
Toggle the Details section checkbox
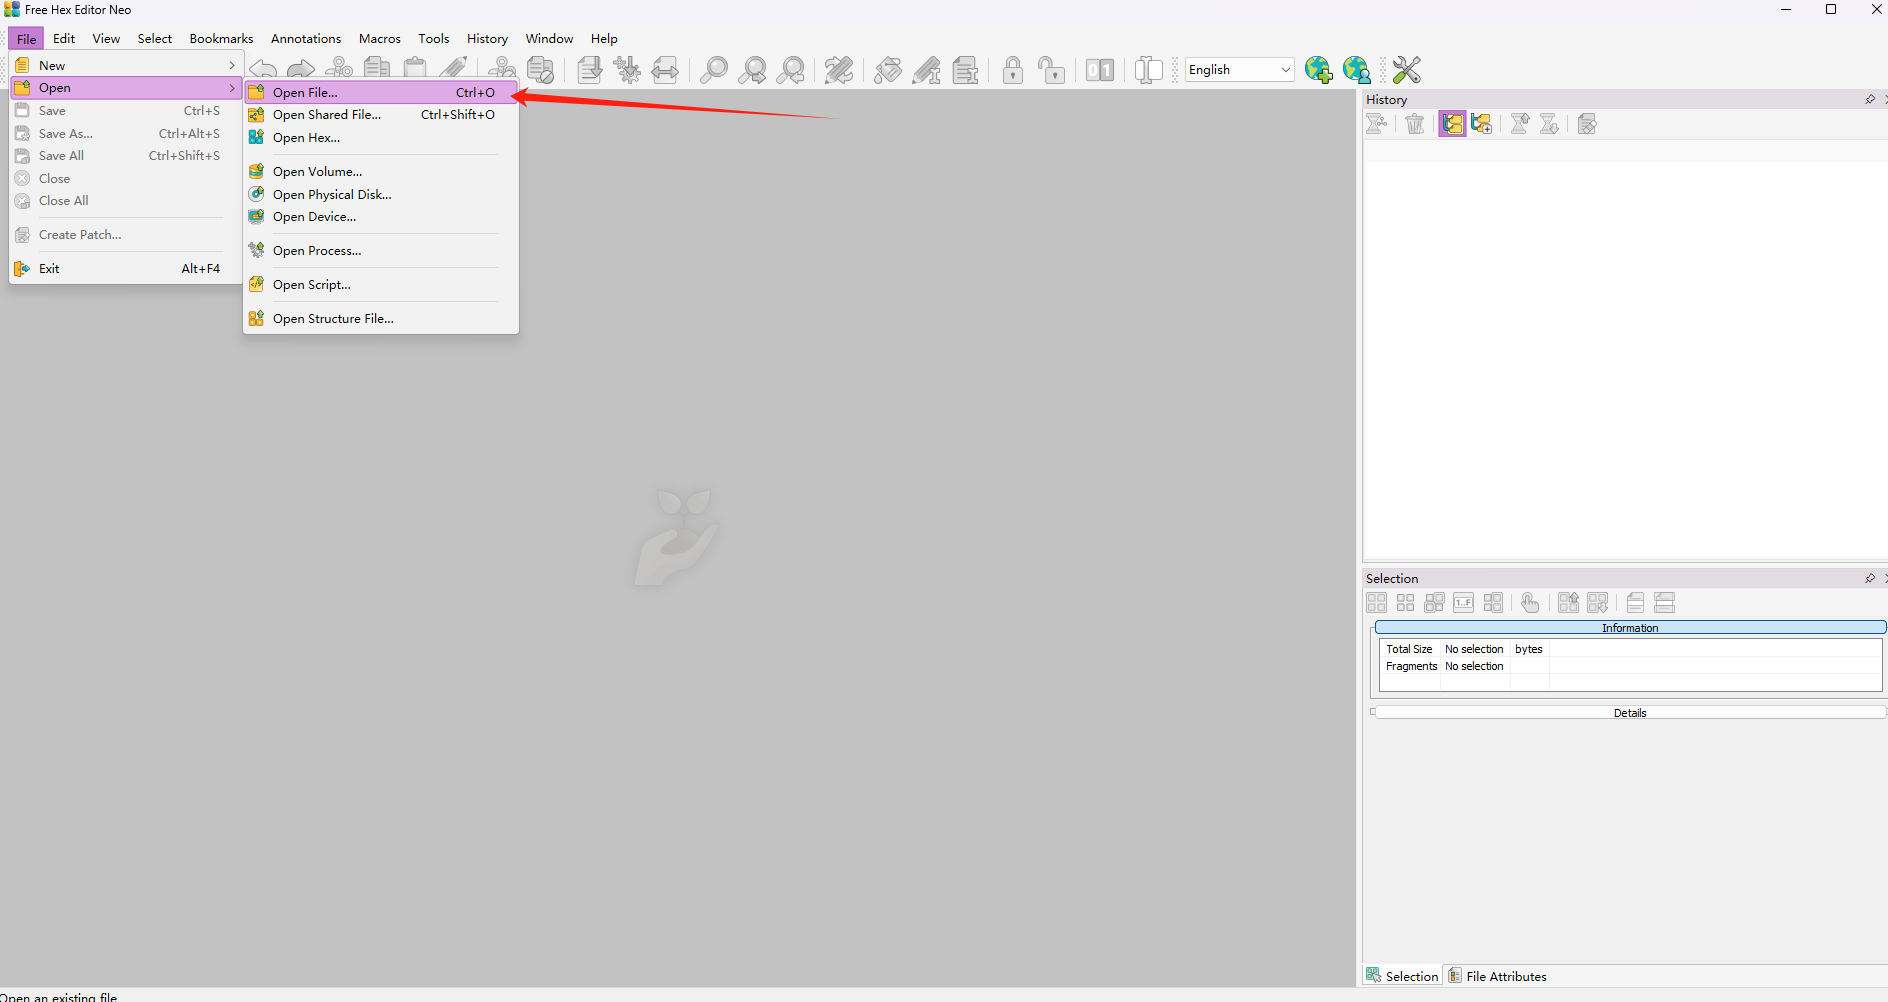pos(1373,712)
